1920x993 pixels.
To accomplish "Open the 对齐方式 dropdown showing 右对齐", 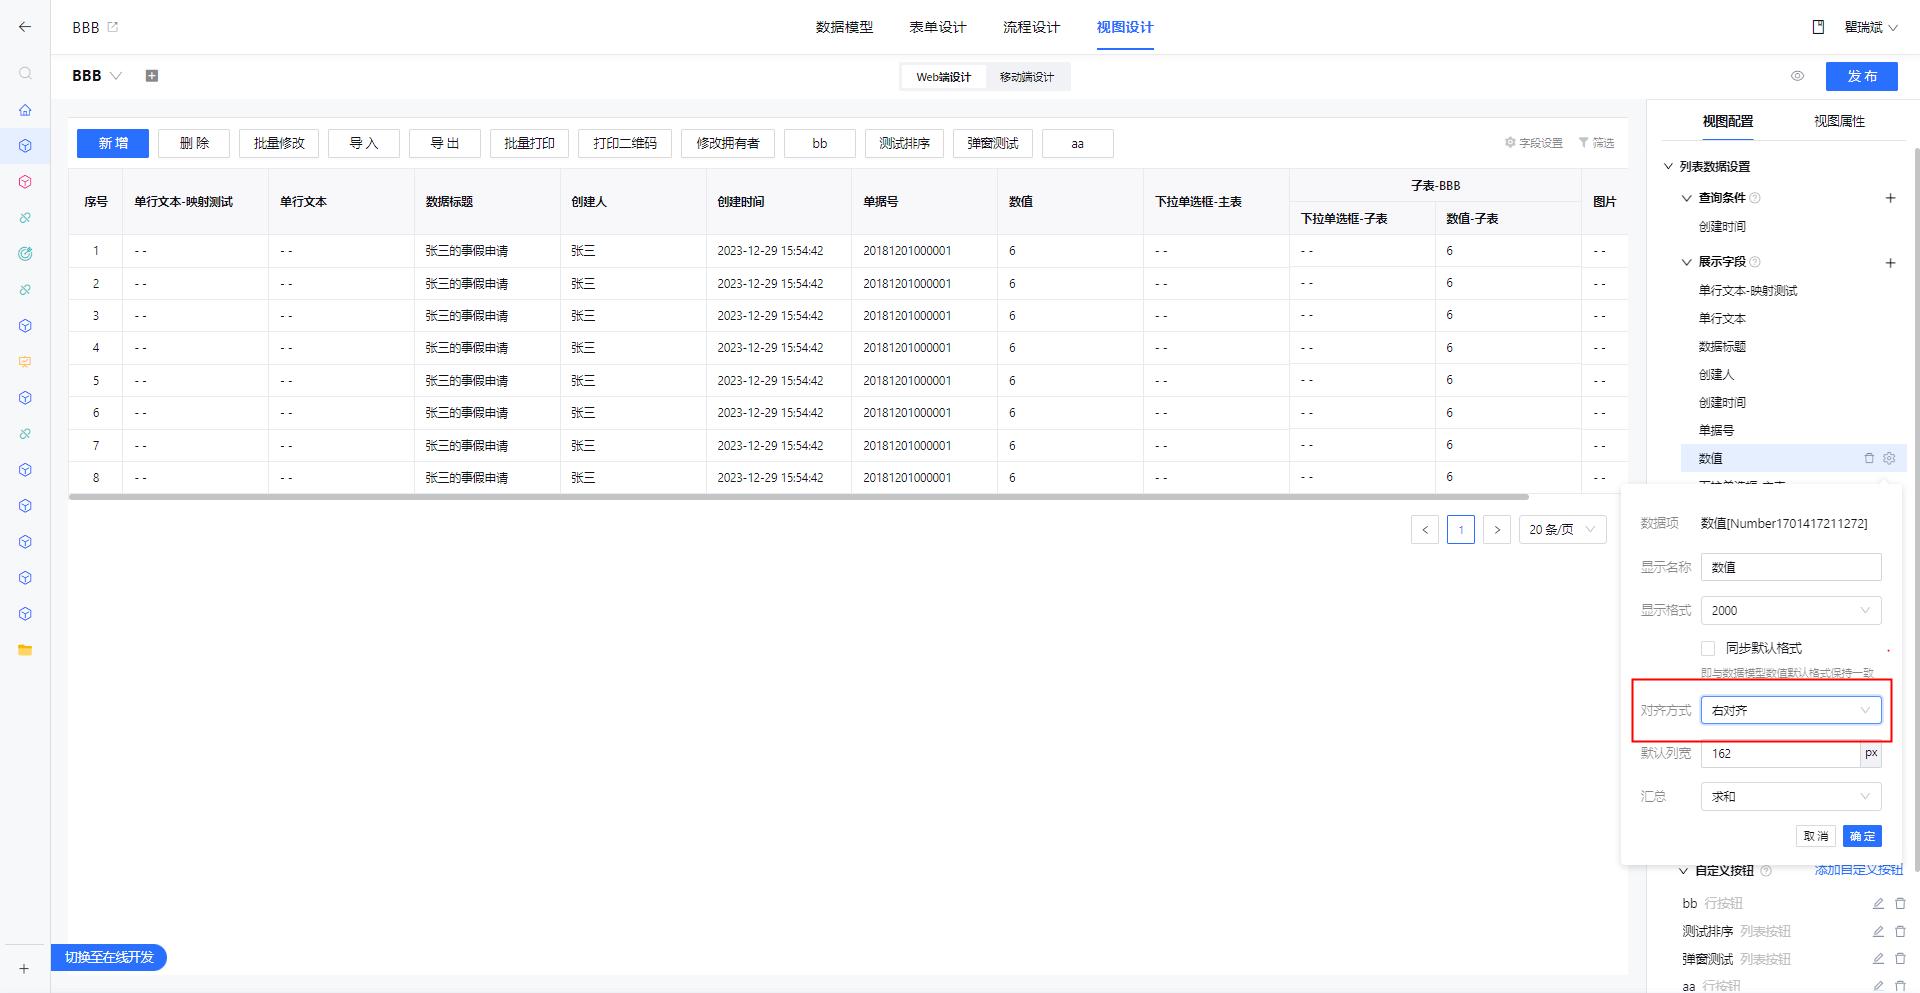I will (x=1791, y=710).
